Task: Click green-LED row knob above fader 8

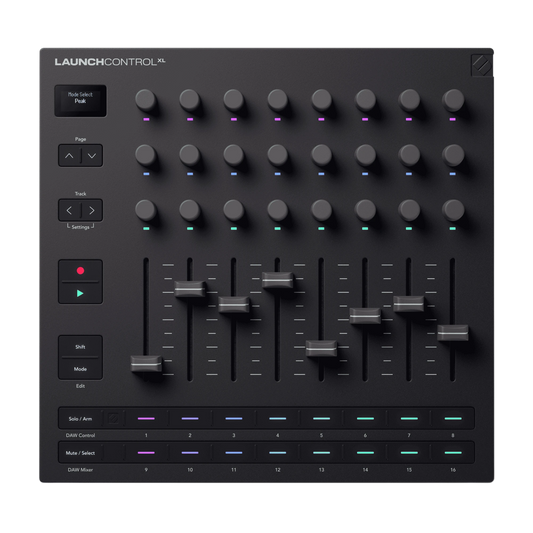Action: pyautogui.click(x=453, y=210)
